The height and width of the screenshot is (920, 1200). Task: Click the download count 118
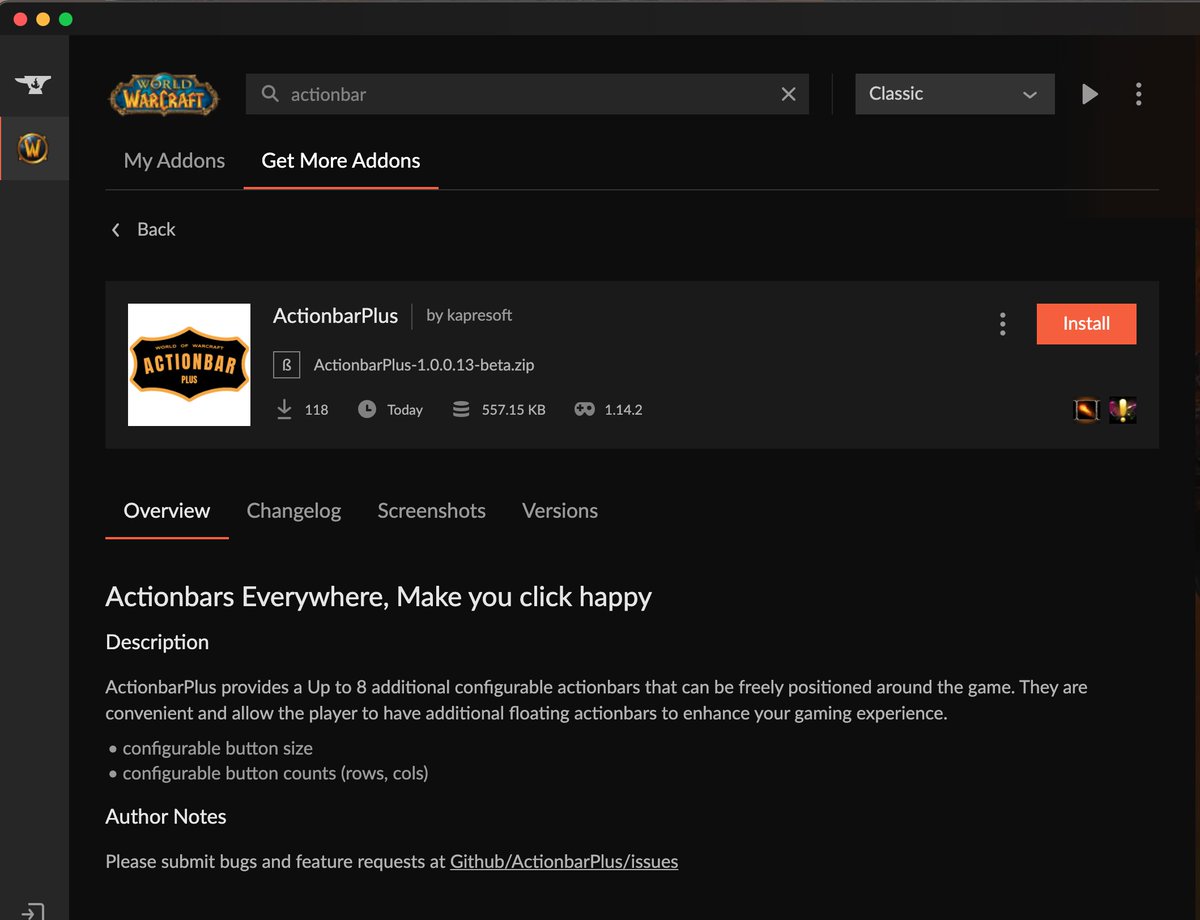(316, 410)
